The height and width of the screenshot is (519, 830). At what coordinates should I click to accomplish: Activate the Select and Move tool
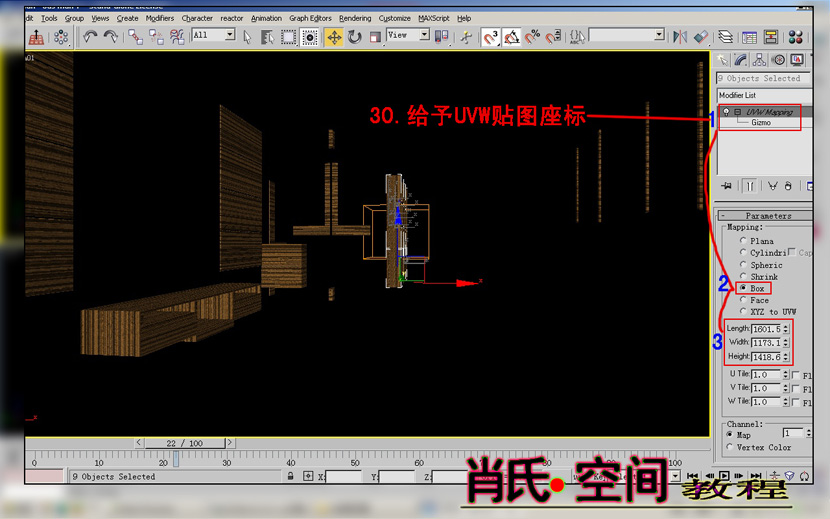coord(334,37)
